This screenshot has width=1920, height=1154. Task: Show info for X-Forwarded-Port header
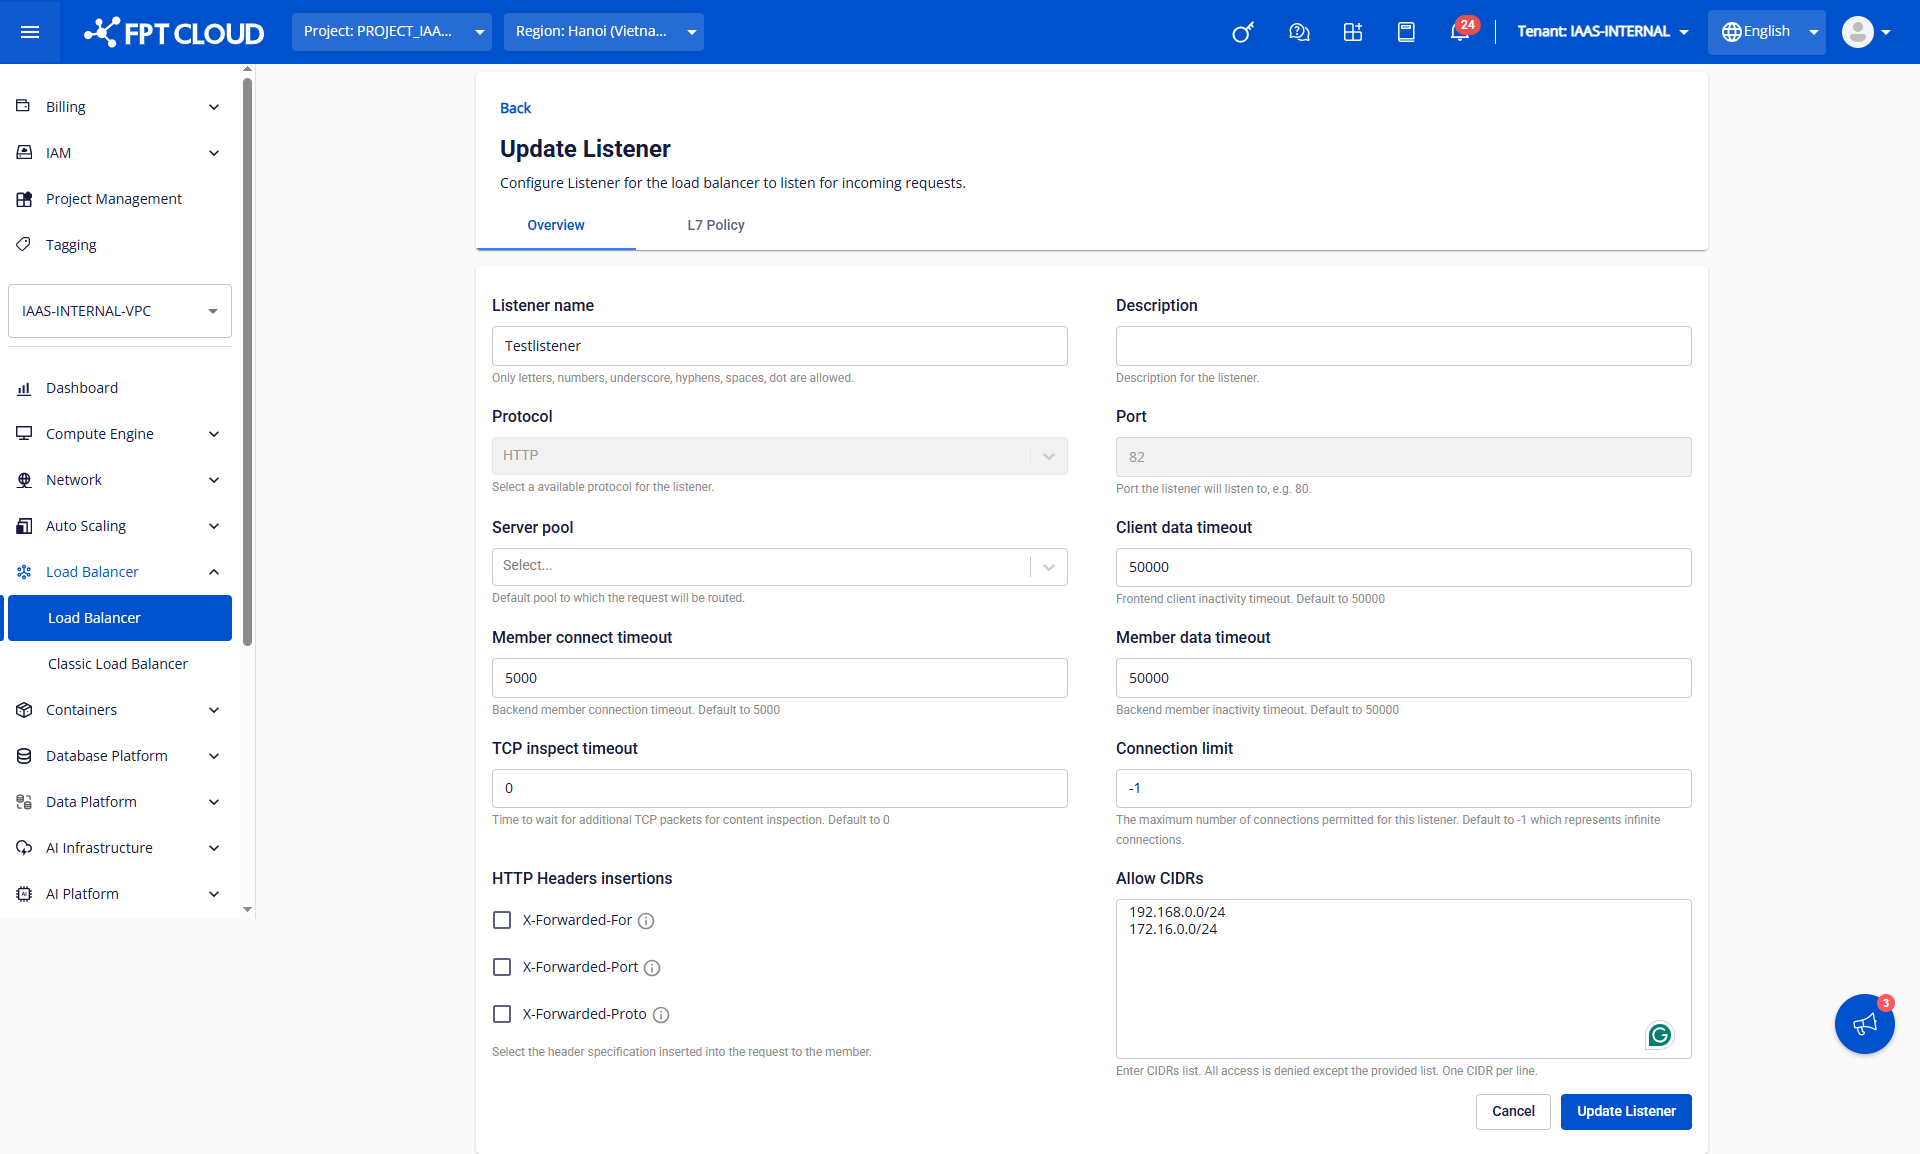pyautogui.click(x=652, y=968)
